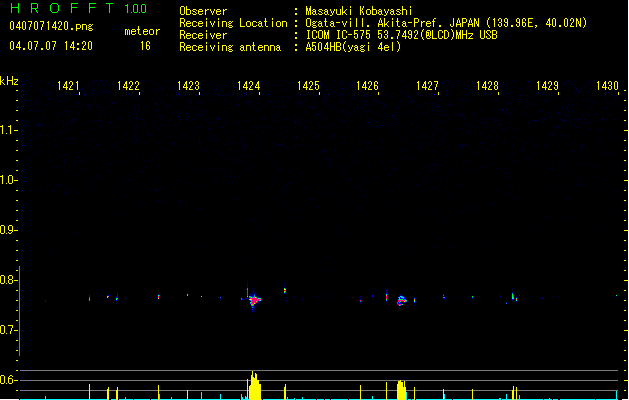Select the A504HB(yagi 4el) antenna text
629x400 pixels.
tap(353, 47)
